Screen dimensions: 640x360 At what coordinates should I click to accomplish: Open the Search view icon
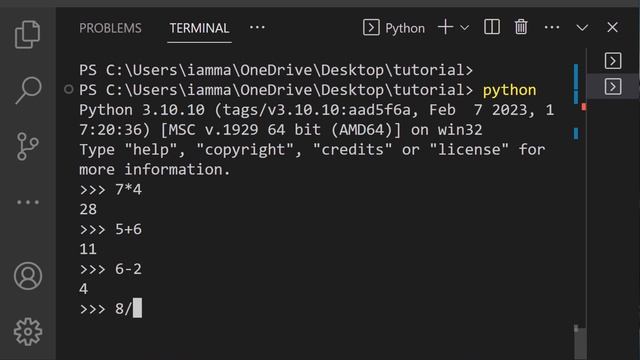[x=28, y=90]
